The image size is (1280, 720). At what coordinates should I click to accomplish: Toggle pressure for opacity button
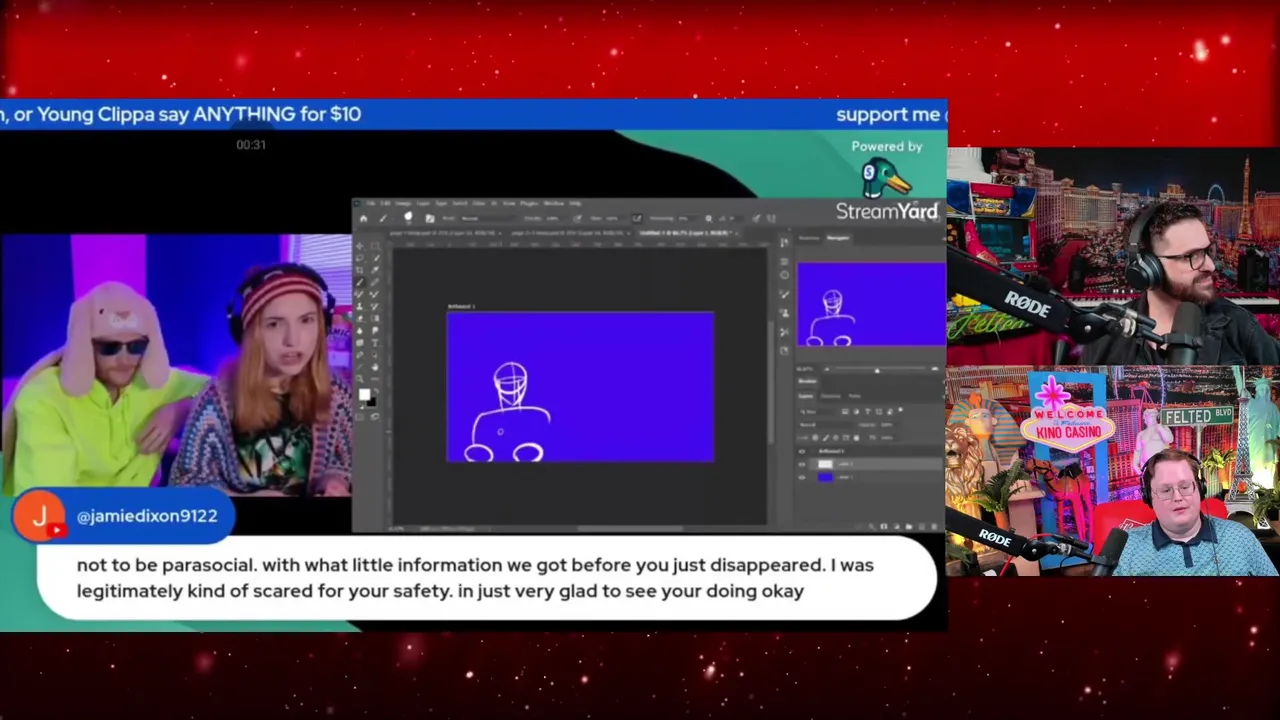(577, 218)
